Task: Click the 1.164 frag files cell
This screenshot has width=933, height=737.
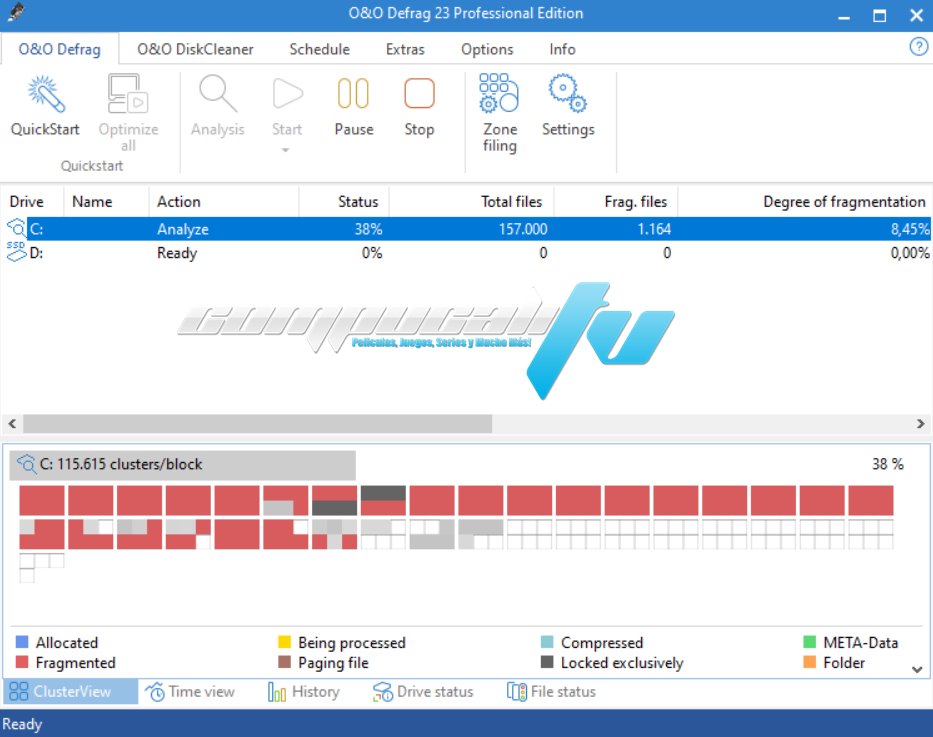Action: 654,229
